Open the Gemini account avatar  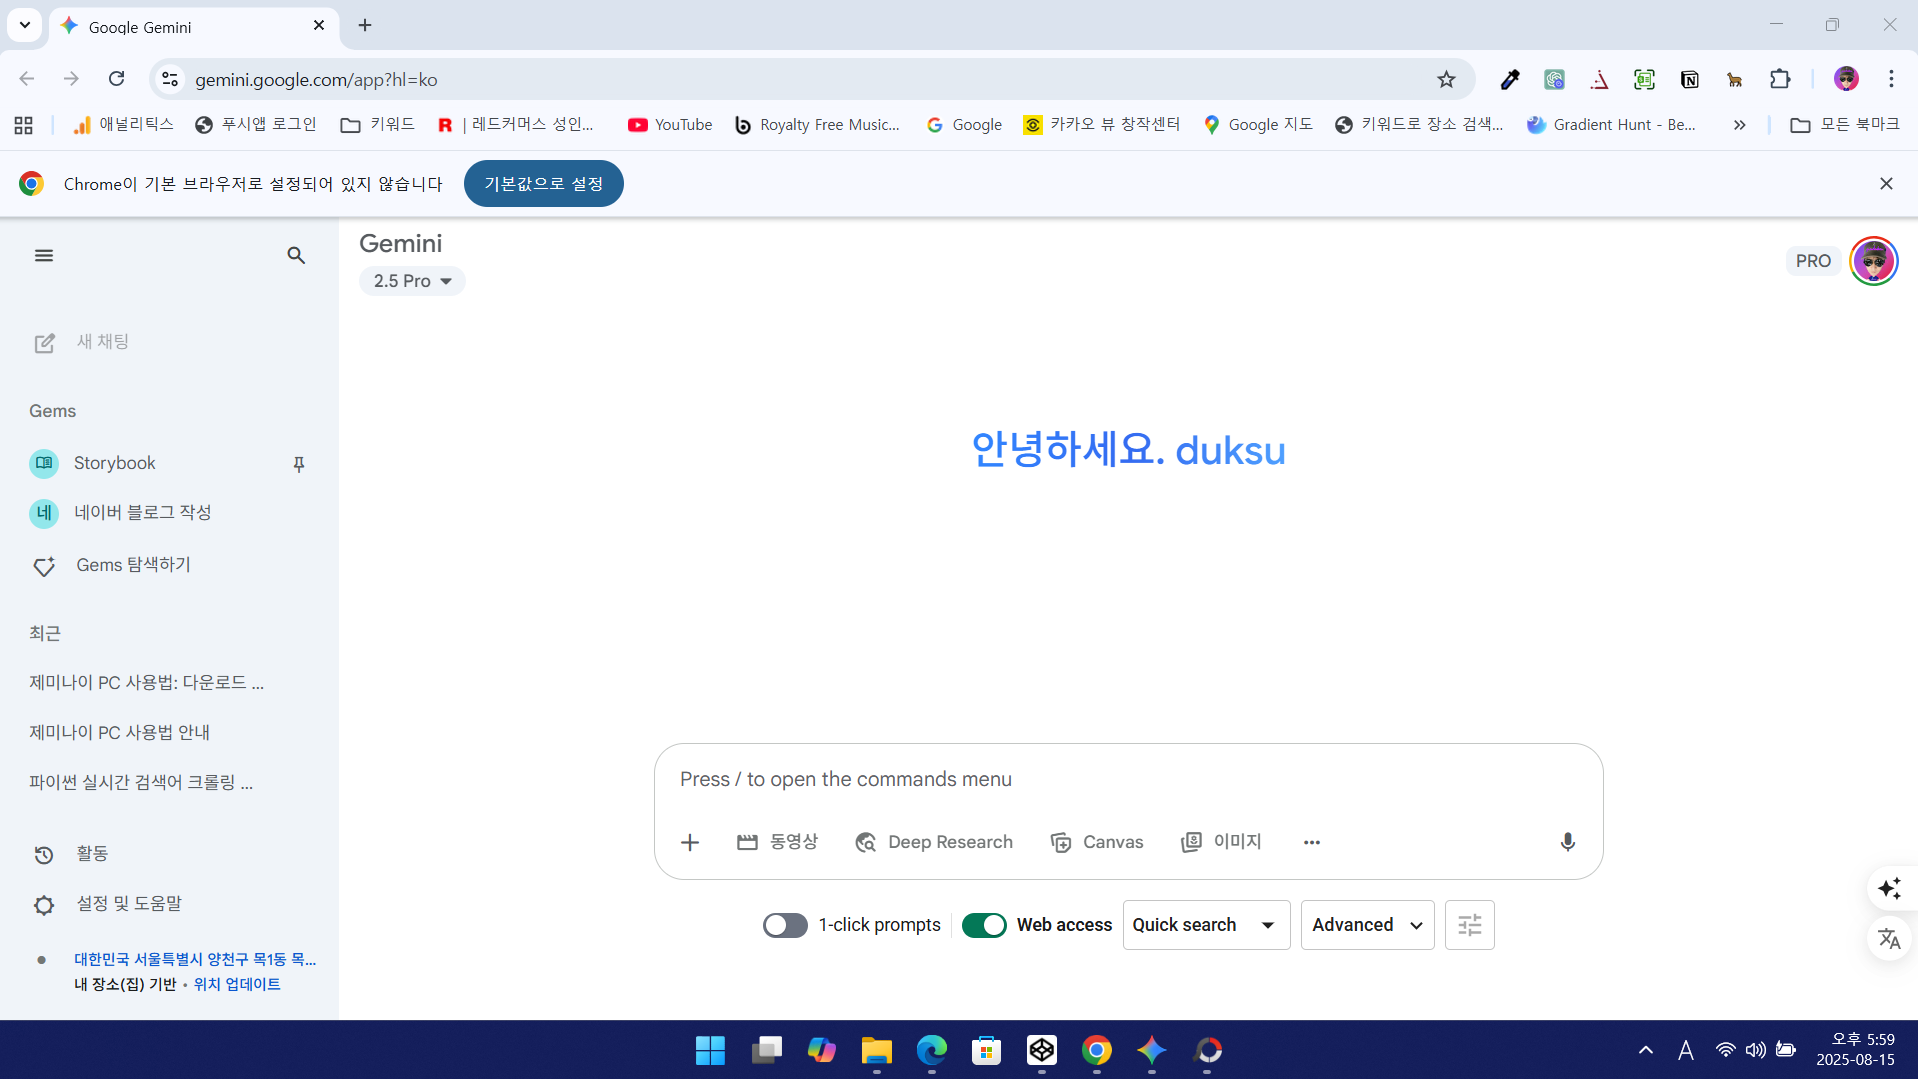[x=1873, y=261]
